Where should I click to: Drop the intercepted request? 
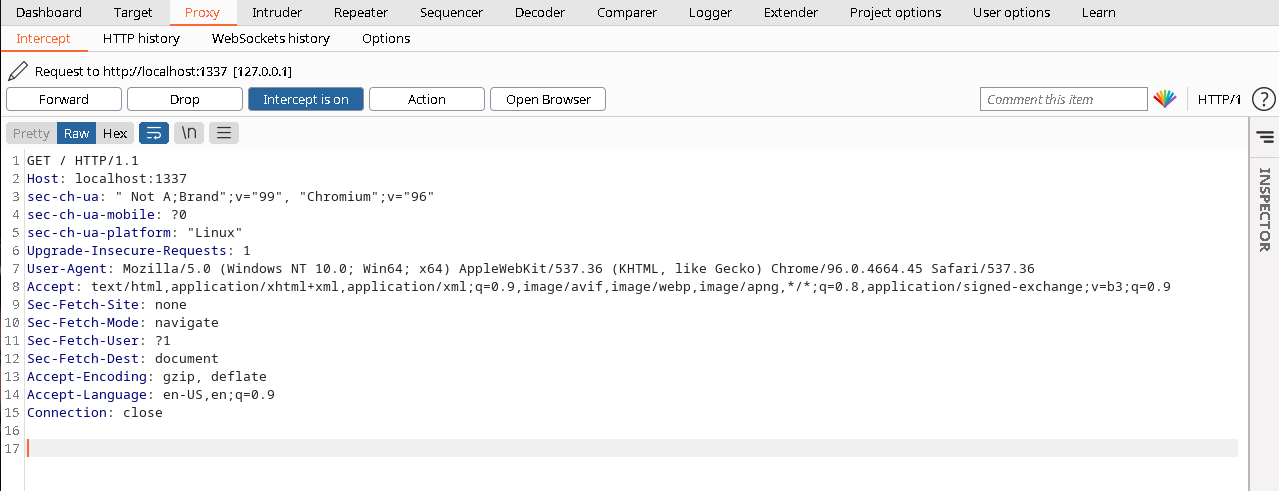[185, 99]
